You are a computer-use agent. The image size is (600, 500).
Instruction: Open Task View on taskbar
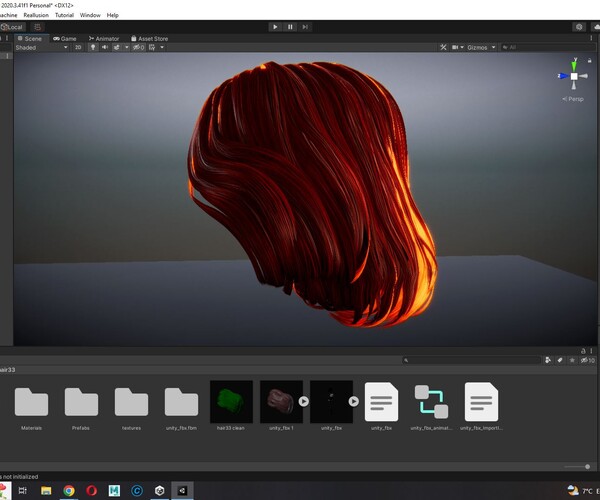[x=23, y=490]
